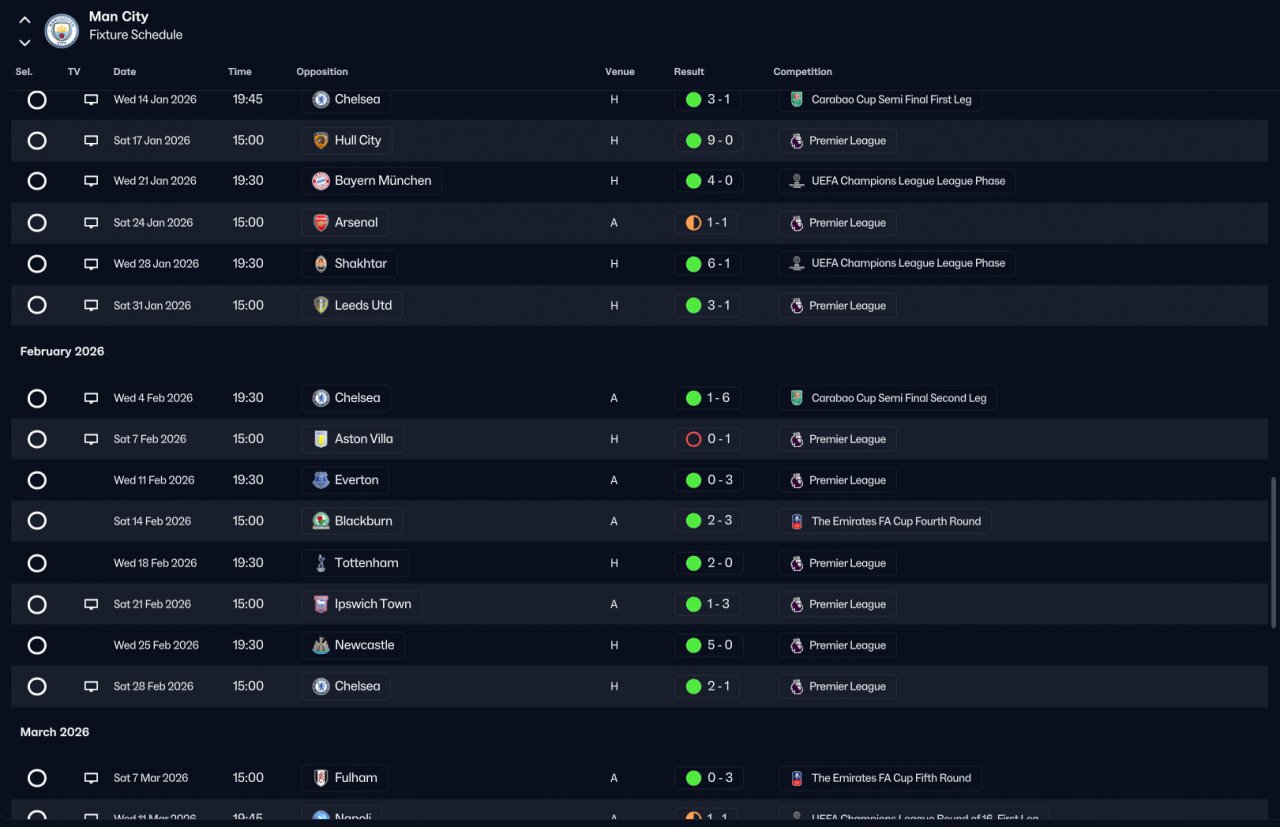Click the orange draw indicator for the Arsenal result
This screenshot has height=827, width=1280.
click(x=693, y=223)
